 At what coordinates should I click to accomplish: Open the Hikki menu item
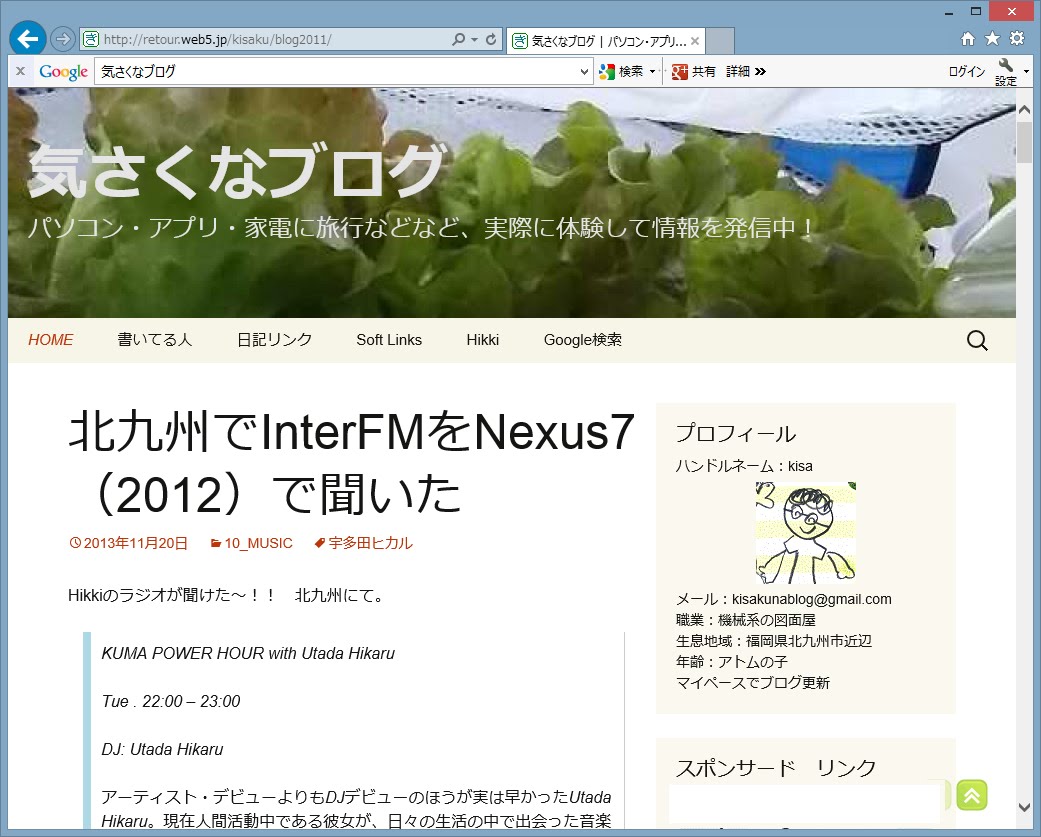tap(483, 340)
